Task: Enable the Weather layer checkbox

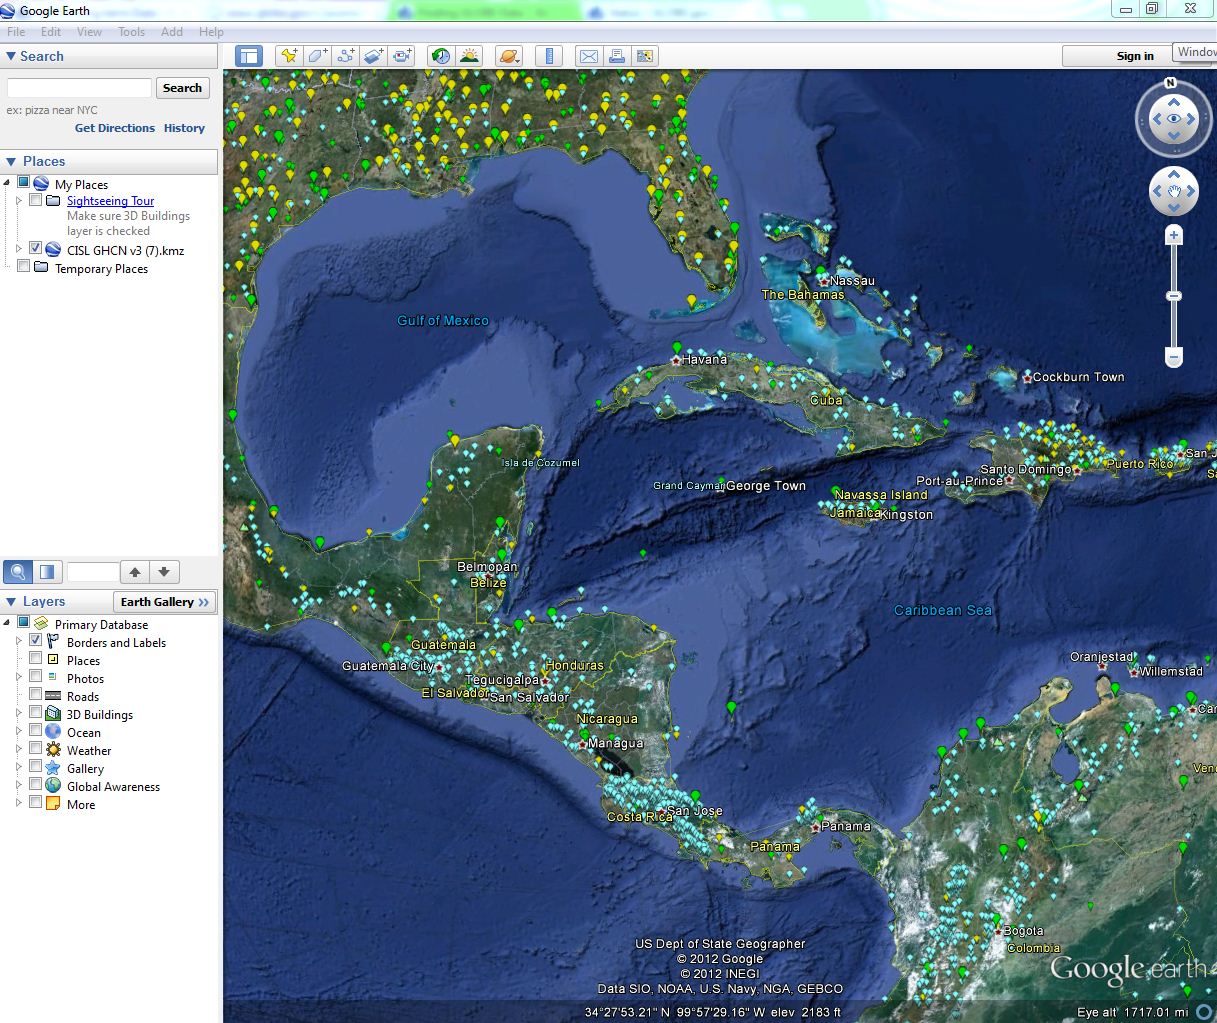Action: (36, 748)
